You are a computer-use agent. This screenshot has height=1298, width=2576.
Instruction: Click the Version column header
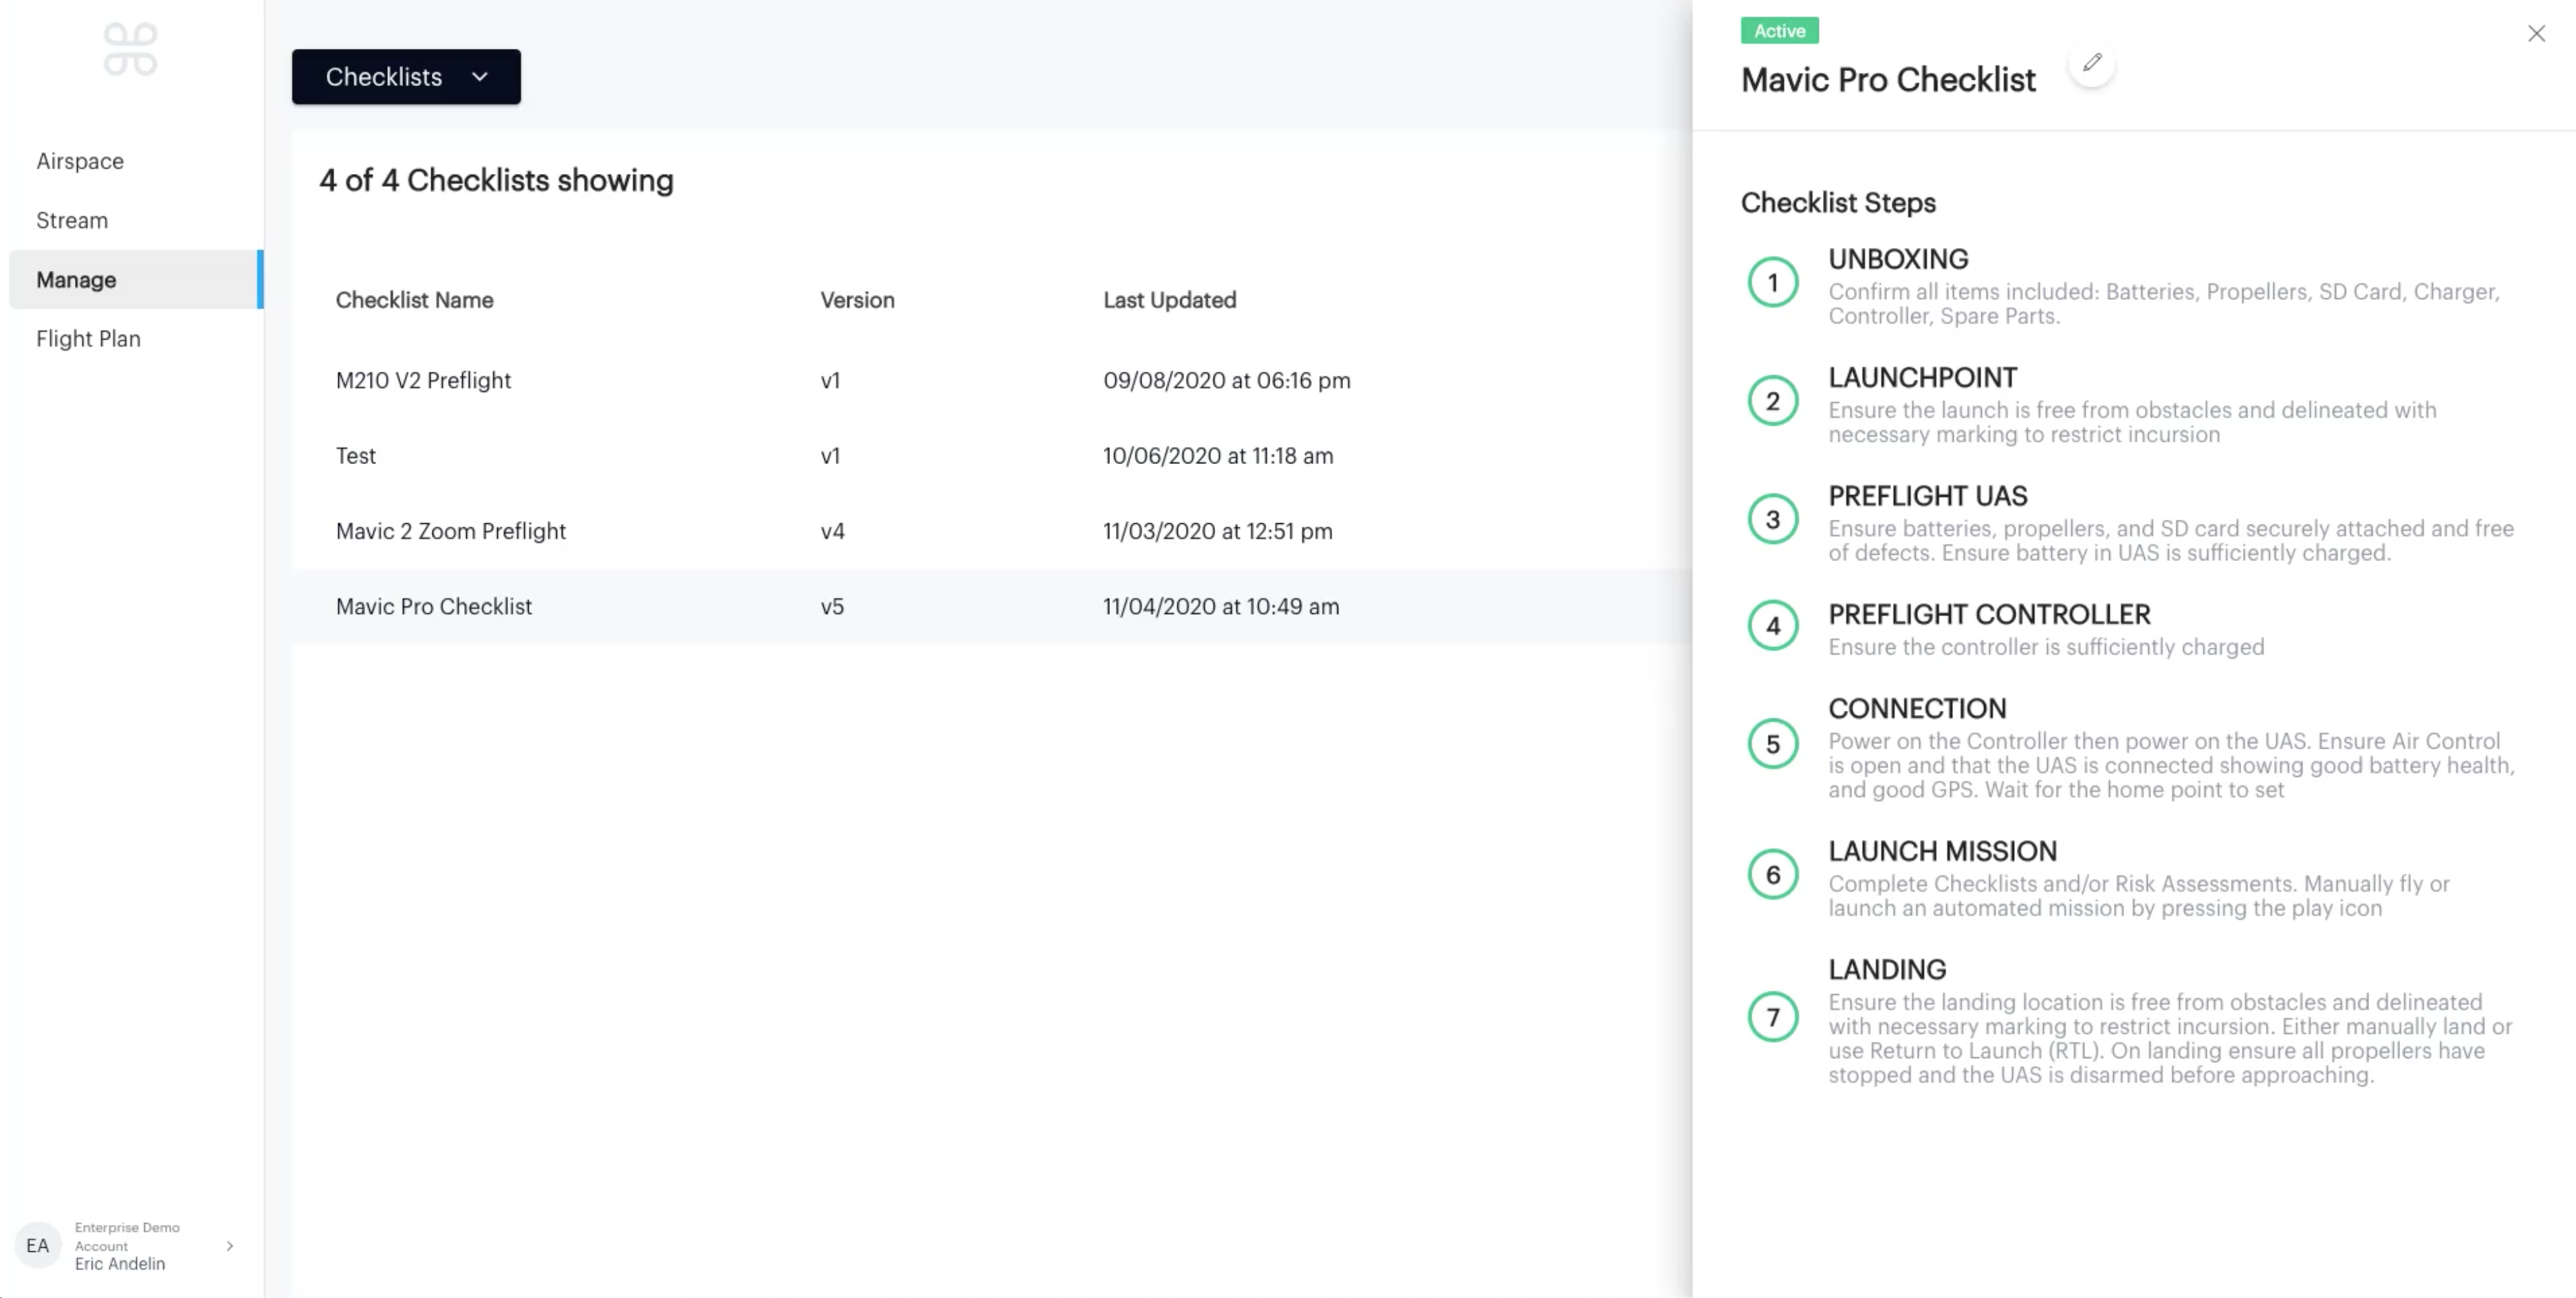point(857,300)
